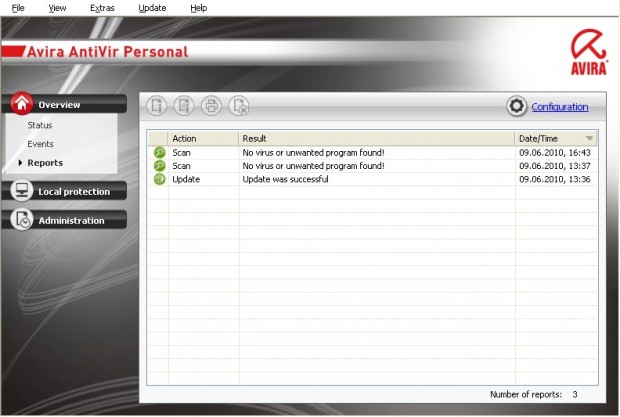The height and width of the screenshot is (417, 620).
Task: Click 'No virus or unwanted program found!' at 16:43
Action: point(313,152)
